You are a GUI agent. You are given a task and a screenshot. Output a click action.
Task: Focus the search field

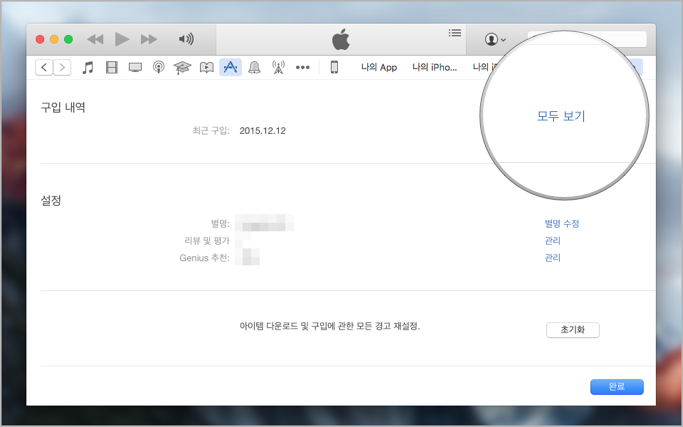587,39
